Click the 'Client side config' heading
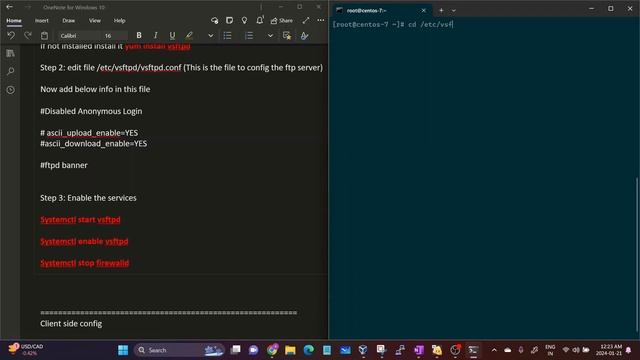Image resolution: width=640 pixels, height=360 pixels. click(x=71, y=324)
